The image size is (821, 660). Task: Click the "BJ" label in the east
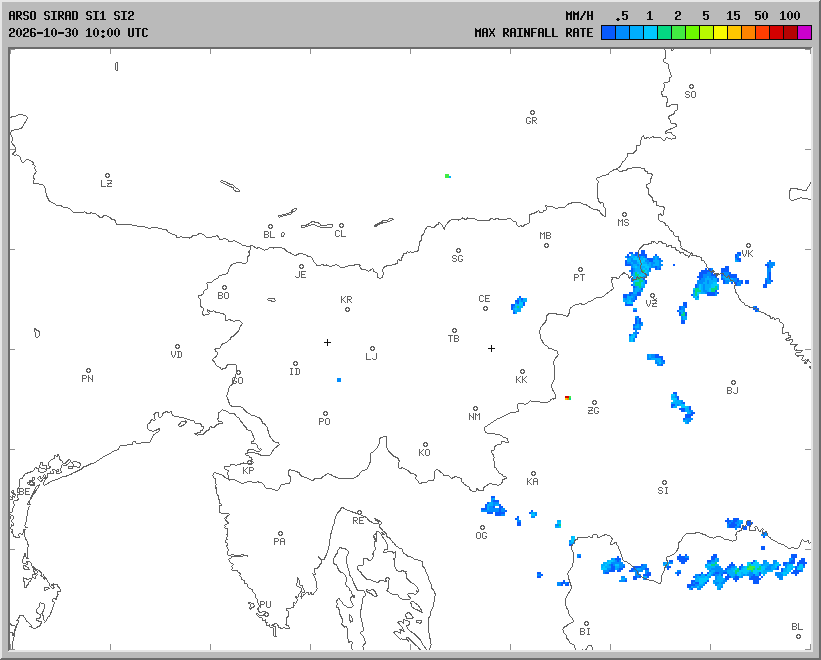[733, 390]
